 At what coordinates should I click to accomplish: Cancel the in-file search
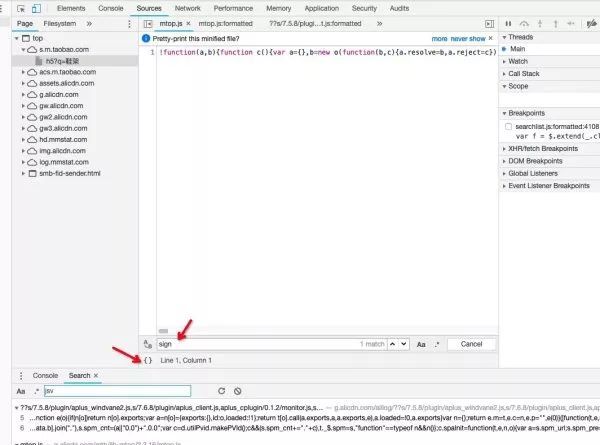click(x=471, y=344)
